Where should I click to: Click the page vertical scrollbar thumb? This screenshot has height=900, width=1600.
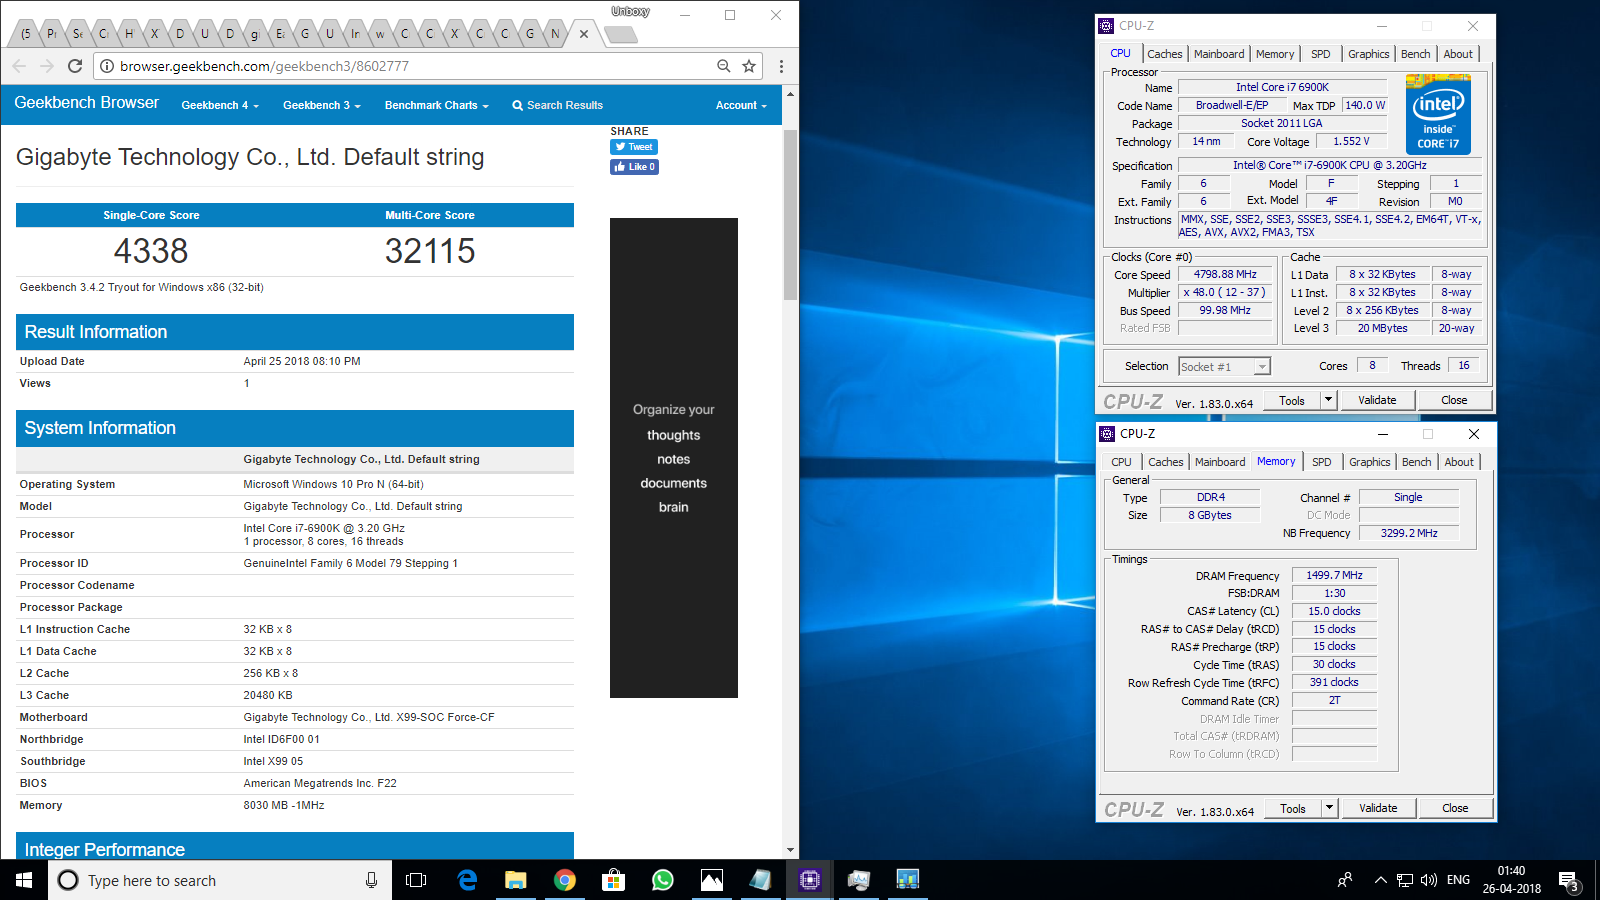[x=790, y=215]
